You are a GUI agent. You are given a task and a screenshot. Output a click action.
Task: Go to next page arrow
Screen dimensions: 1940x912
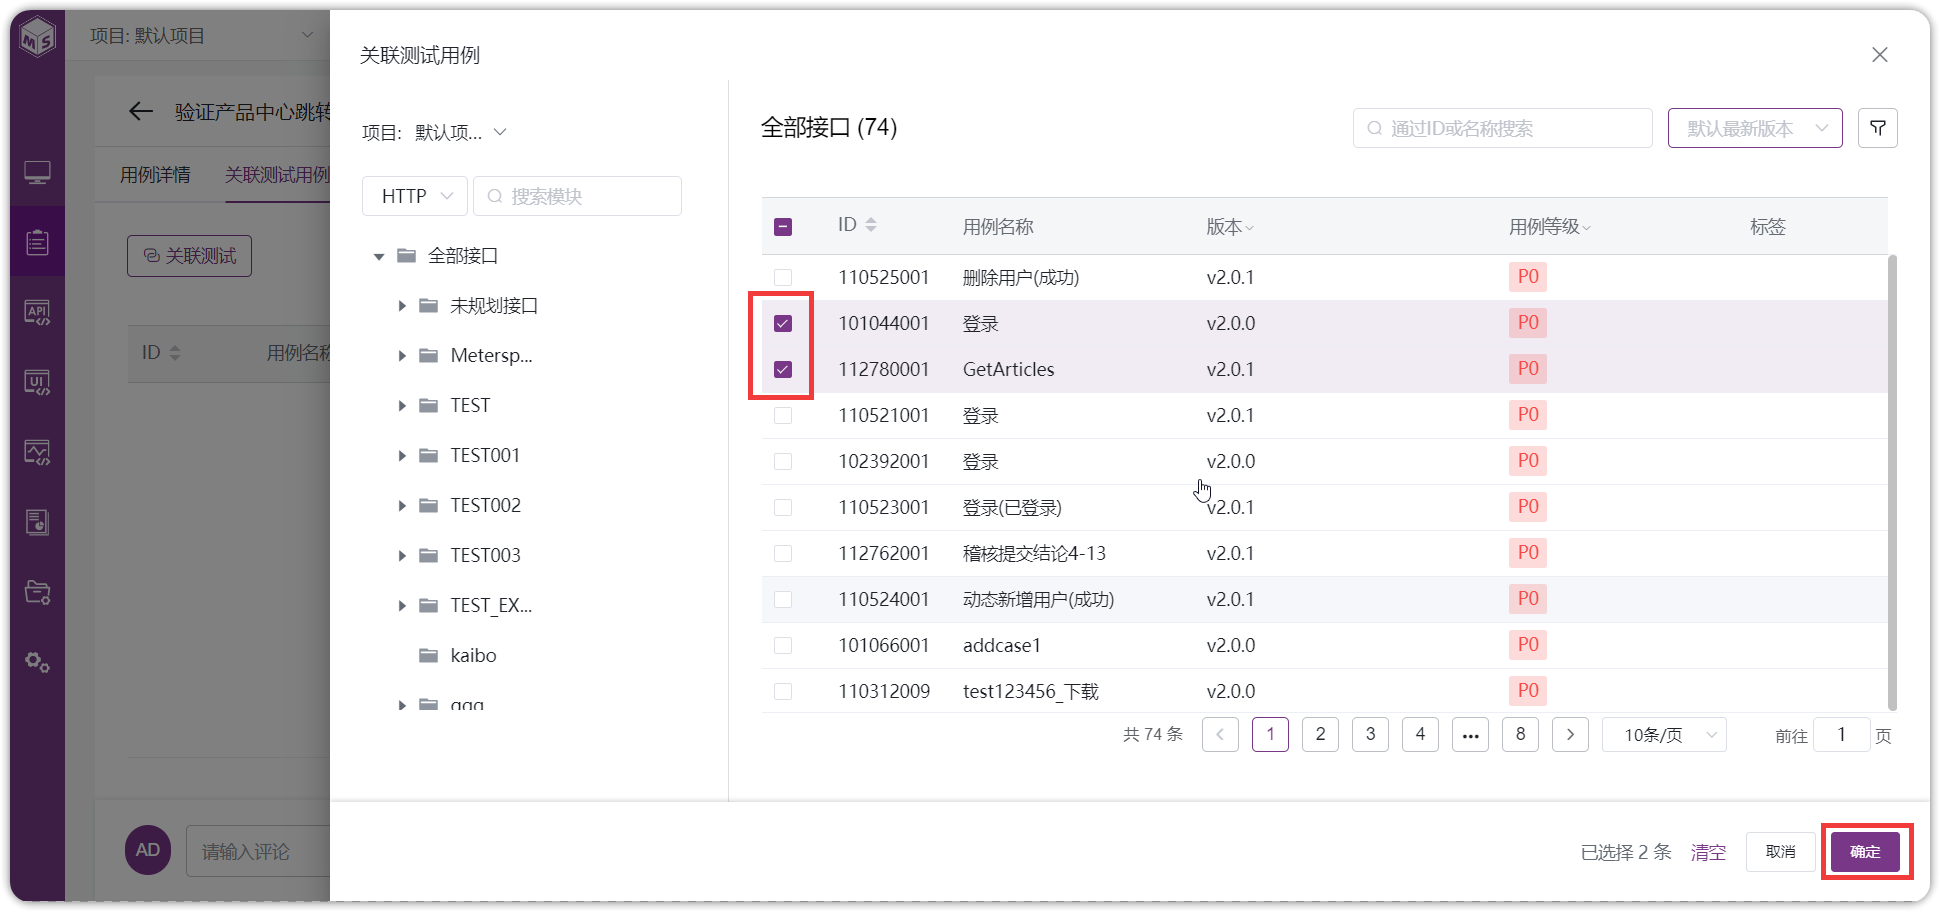coord(1570,735)
